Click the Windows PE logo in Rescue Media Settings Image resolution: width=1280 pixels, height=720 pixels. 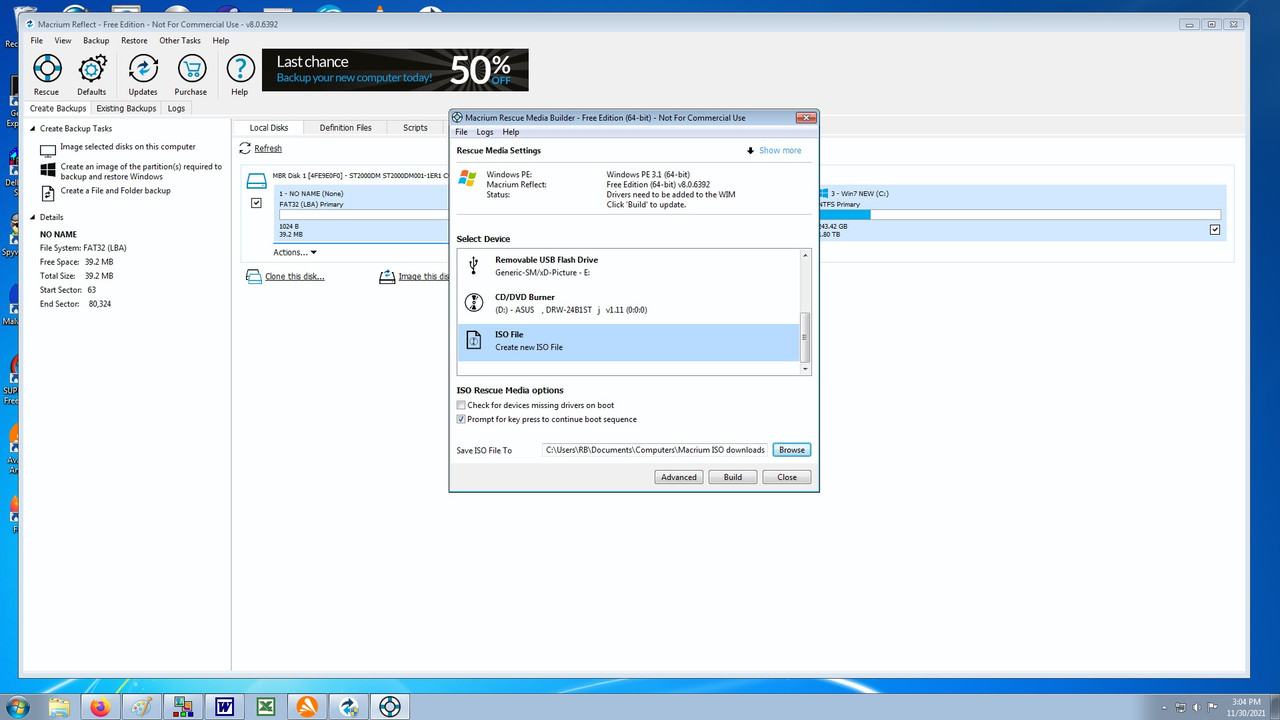click(x=467, y=178)
